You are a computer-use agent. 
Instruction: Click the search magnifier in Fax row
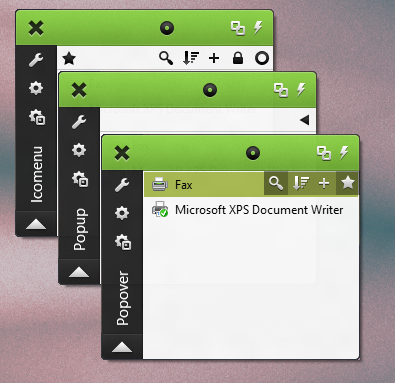pos(276,183)
